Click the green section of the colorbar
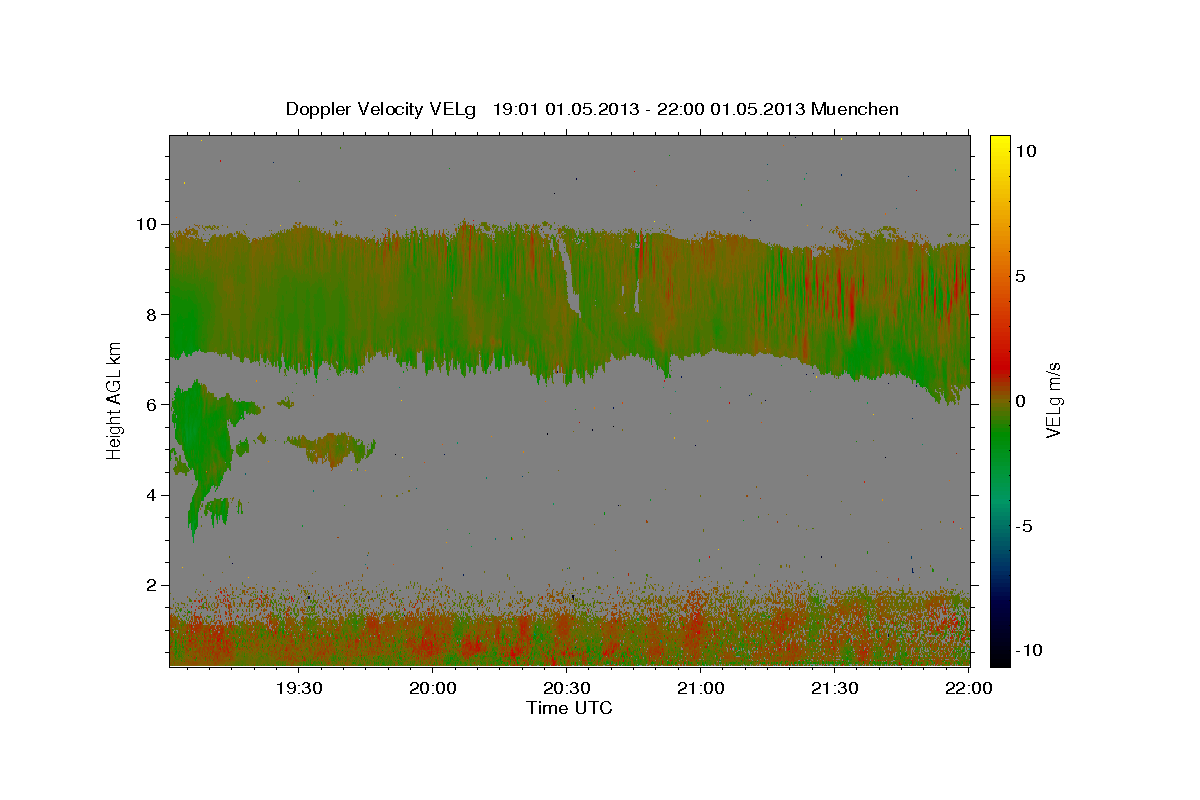This screenshot has width=1200, height=800. [1000, 440]
